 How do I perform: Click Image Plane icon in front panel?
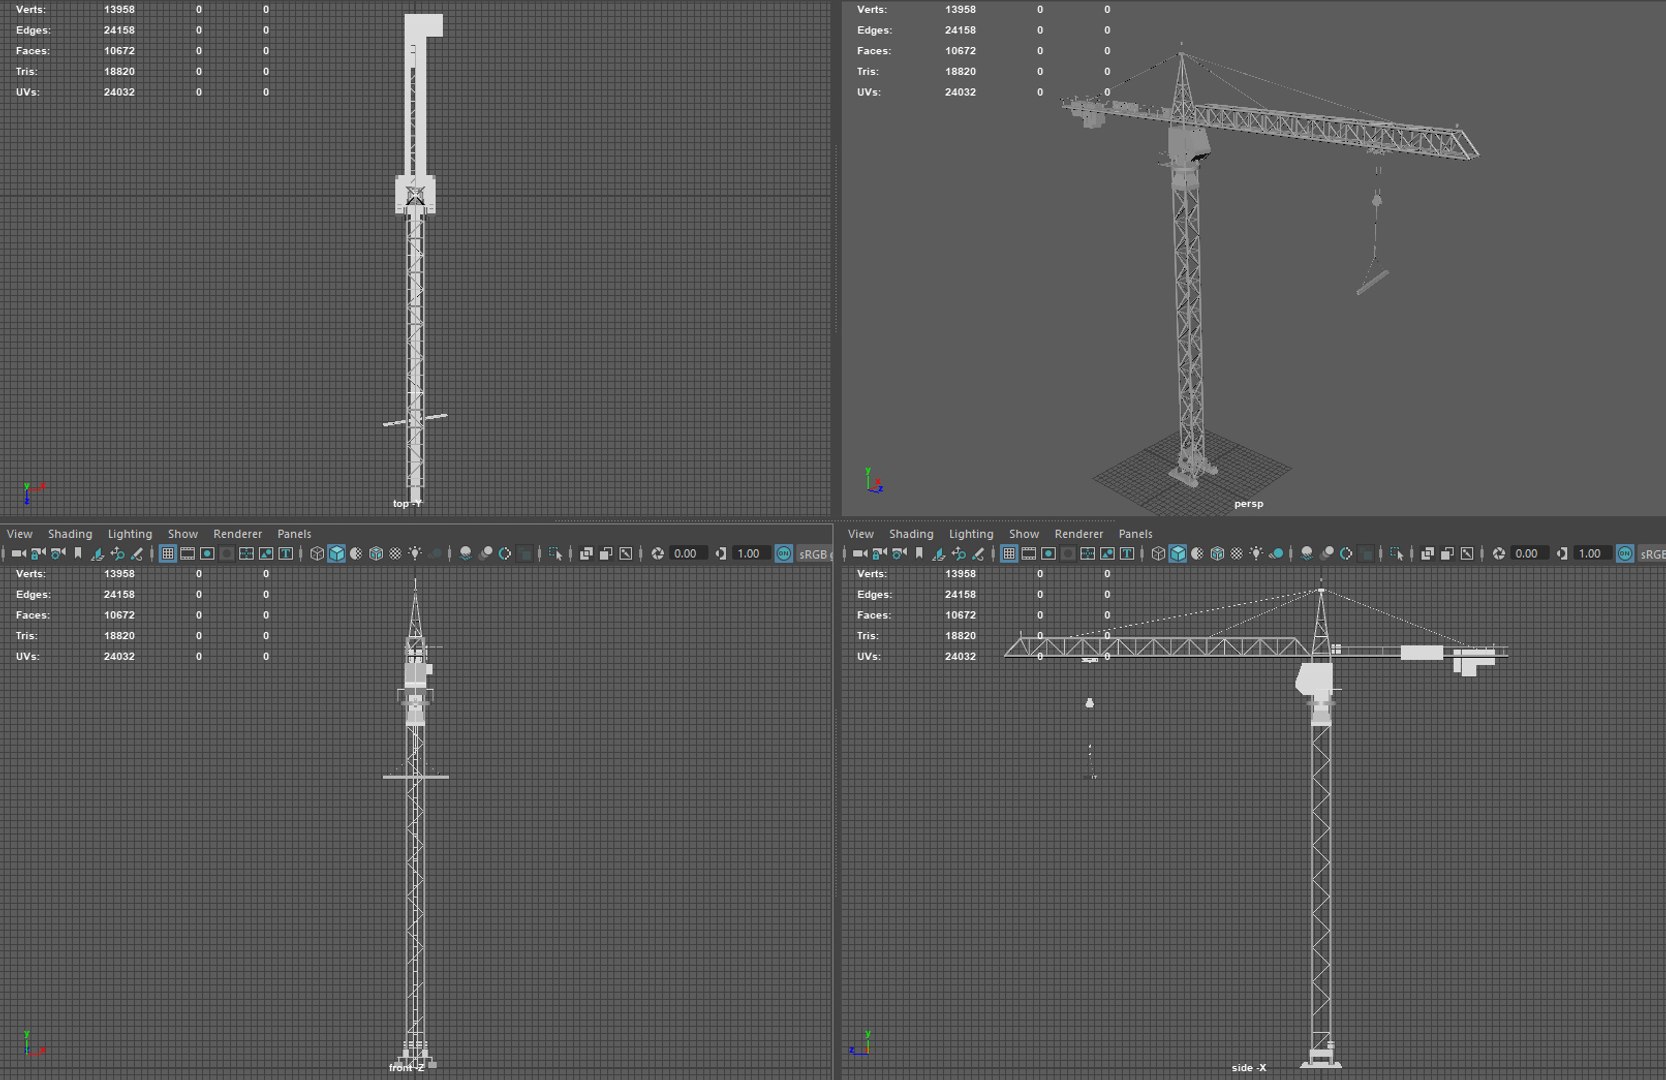[x=97, y=553]
